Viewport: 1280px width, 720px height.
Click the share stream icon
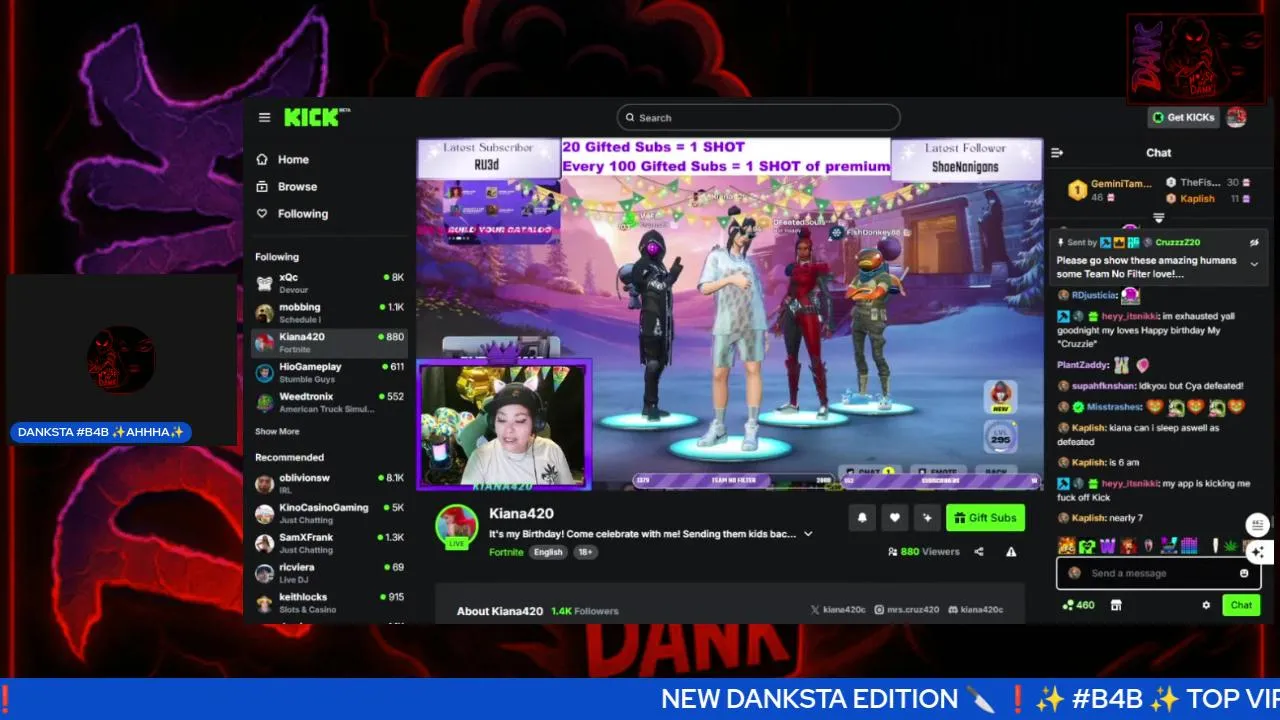979,552
